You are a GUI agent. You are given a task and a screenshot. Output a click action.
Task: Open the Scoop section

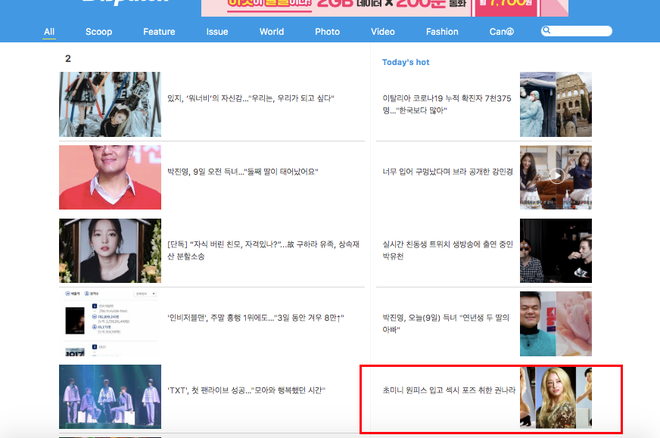(99, 32)
